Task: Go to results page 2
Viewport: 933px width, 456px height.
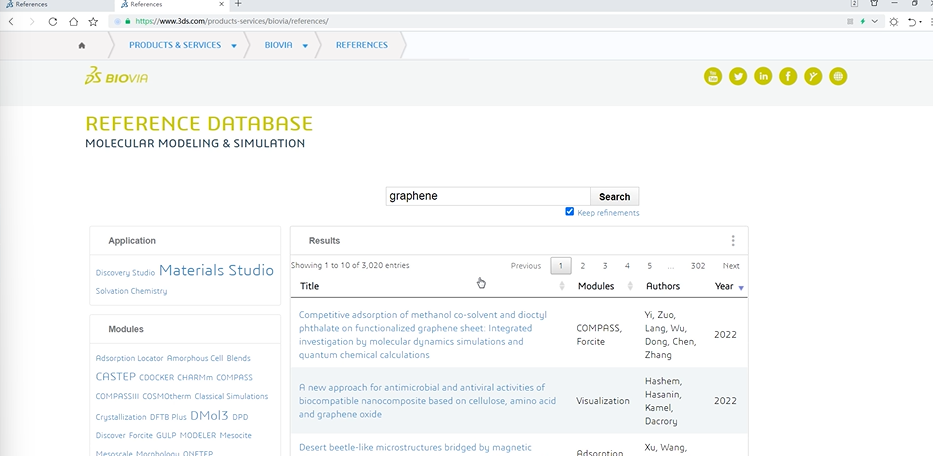Action: pyautogui.click(x=583, y=266)
